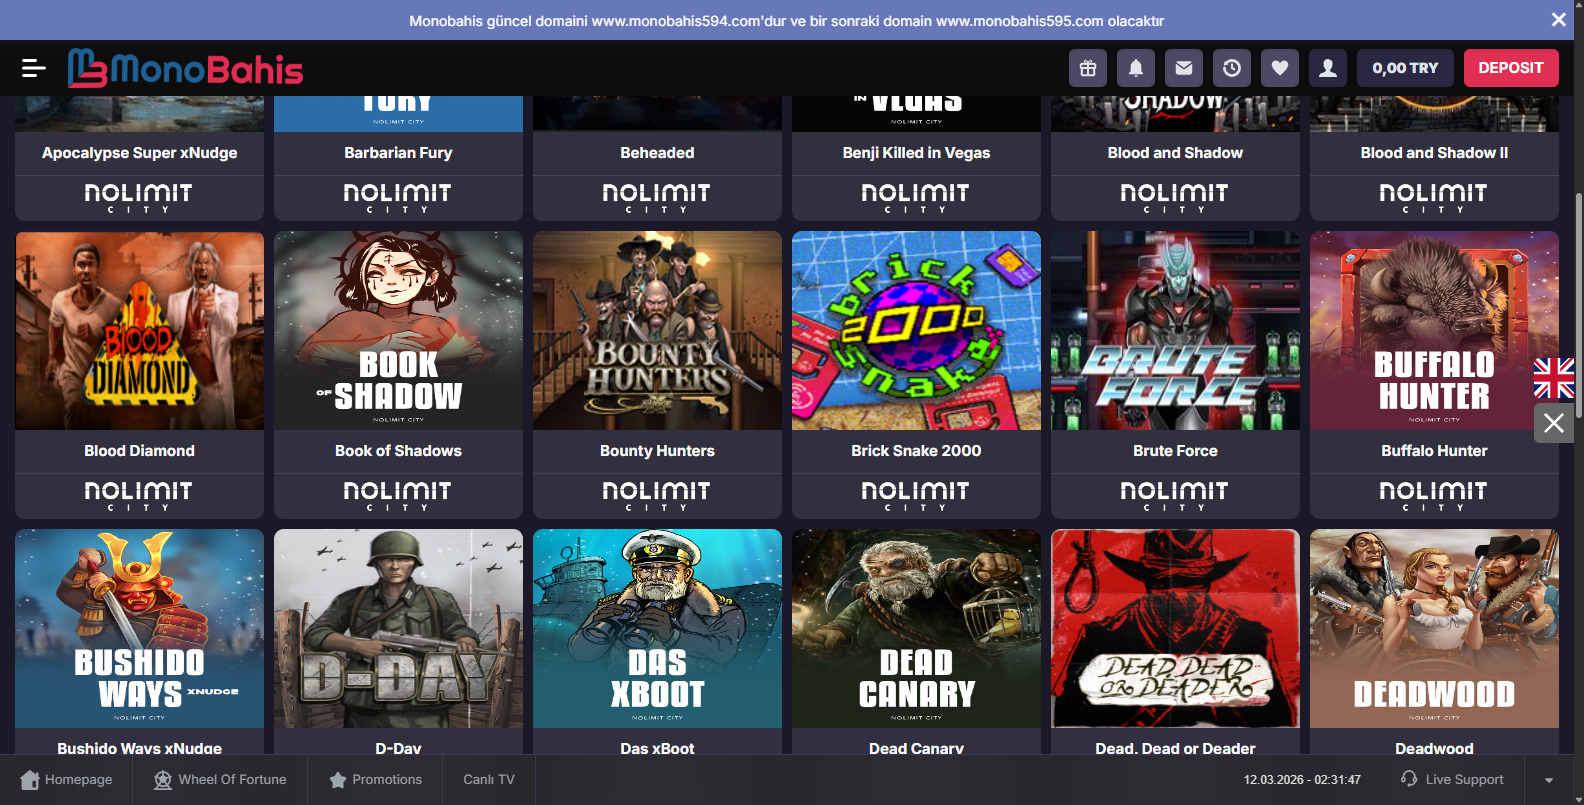Click the MonoBahis logo

[x=186, y=68]
